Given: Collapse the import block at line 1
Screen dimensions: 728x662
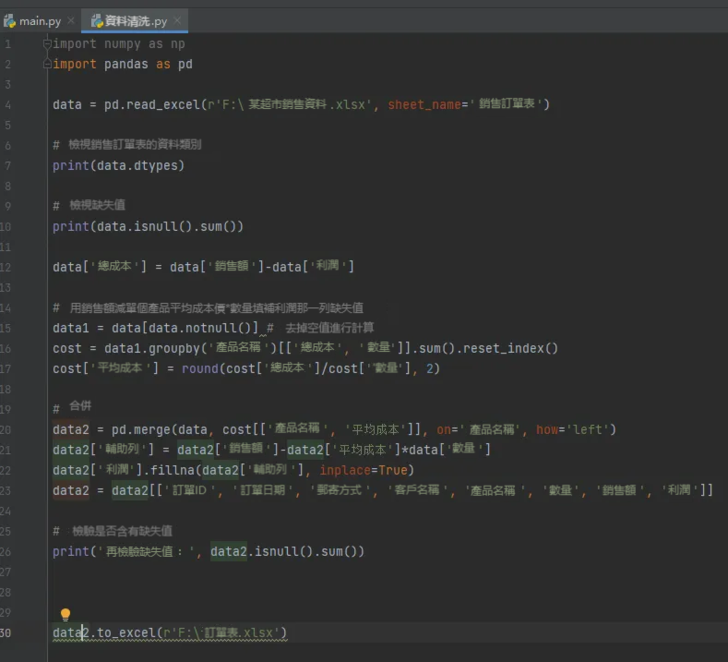Looking at the screenshot, I should [47, 44].
